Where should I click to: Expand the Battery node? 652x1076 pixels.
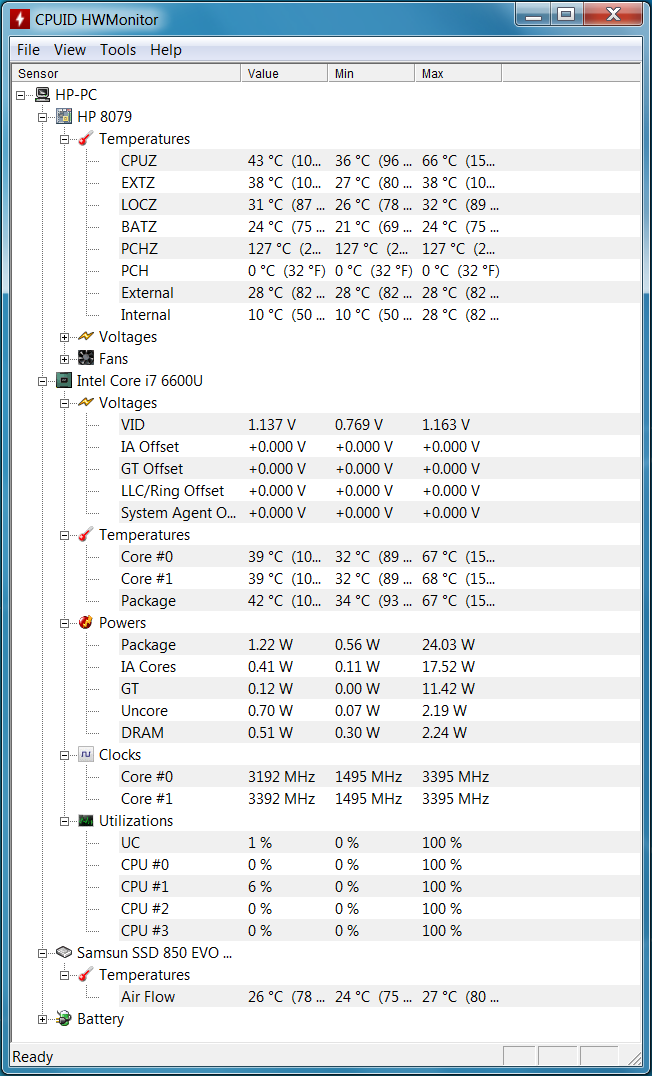(43, 1019)
